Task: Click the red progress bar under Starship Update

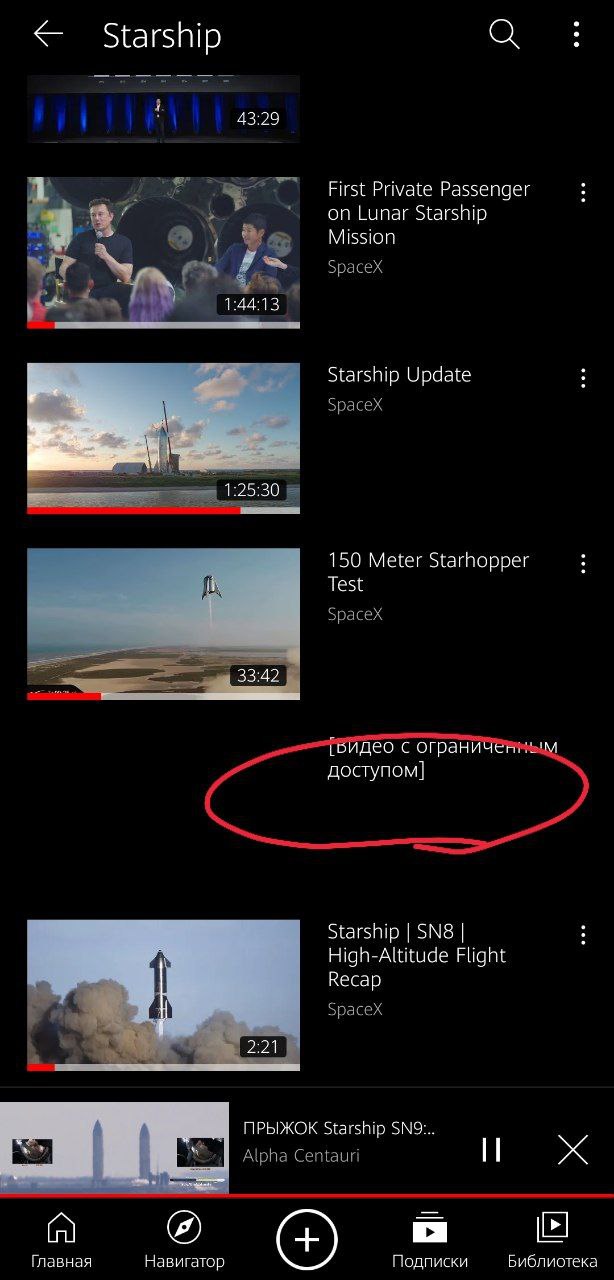Action: pos(134,510)
